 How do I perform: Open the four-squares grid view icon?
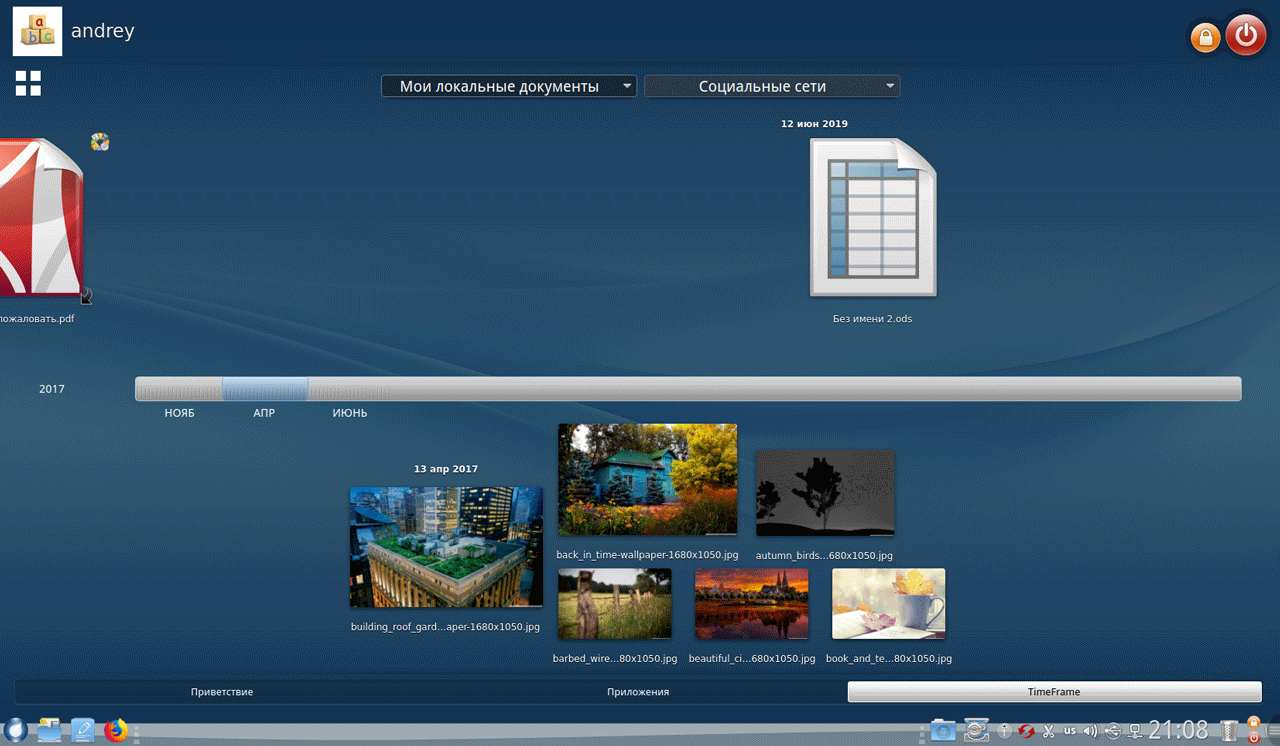[x=28, y=83]
